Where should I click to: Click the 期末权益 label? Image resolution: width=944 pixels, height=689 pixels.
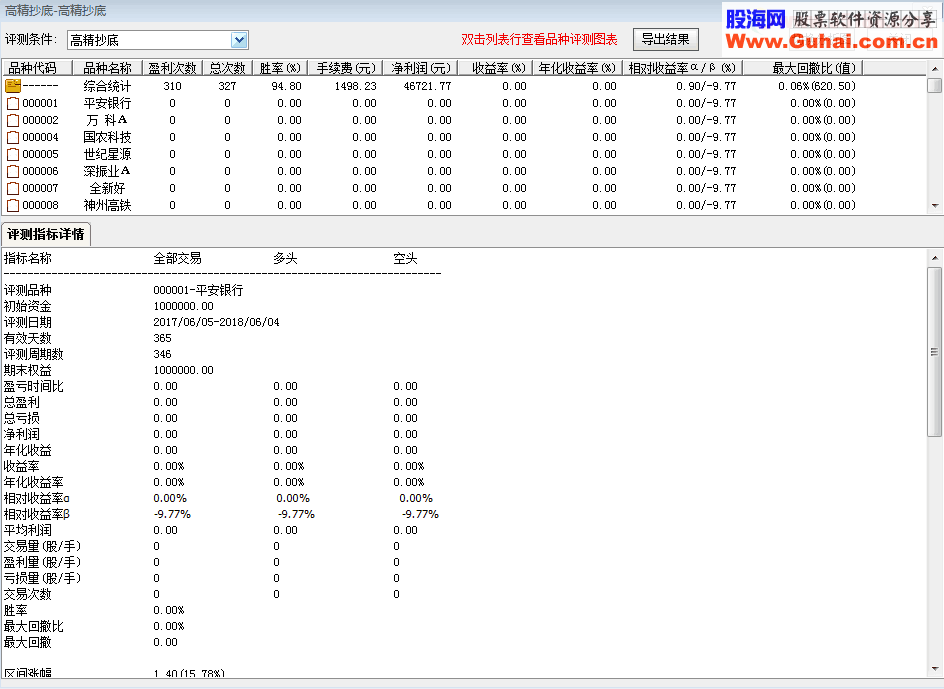28,370
